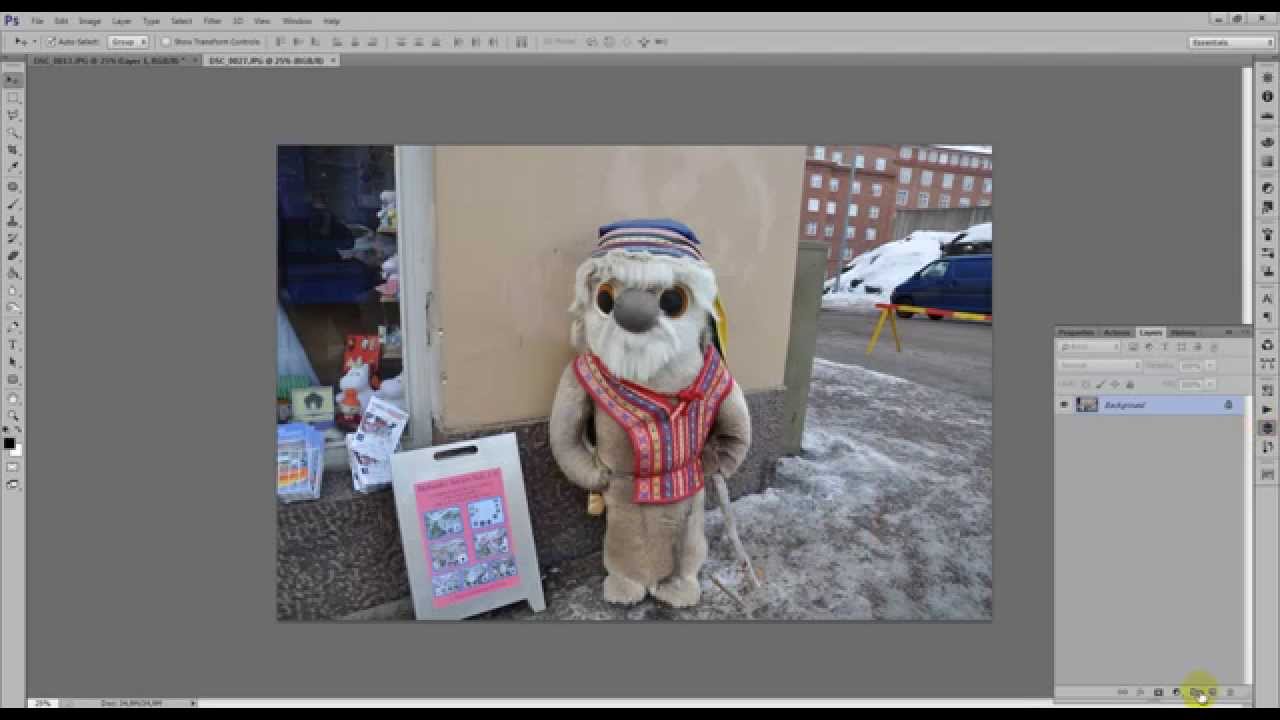The image size is (1280, 720).
Task: Switch to the Properties panel tab
Action: point(1077,332)
